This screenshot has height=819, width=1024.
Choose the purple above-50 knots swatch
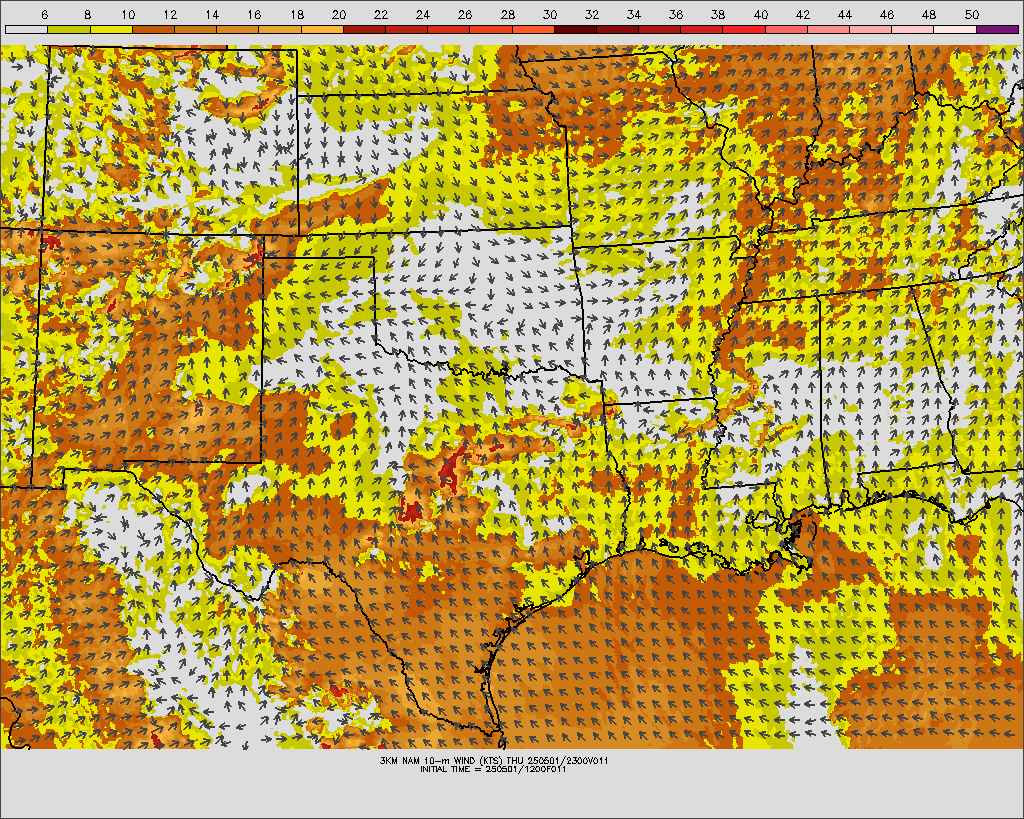tap(998, 29)
